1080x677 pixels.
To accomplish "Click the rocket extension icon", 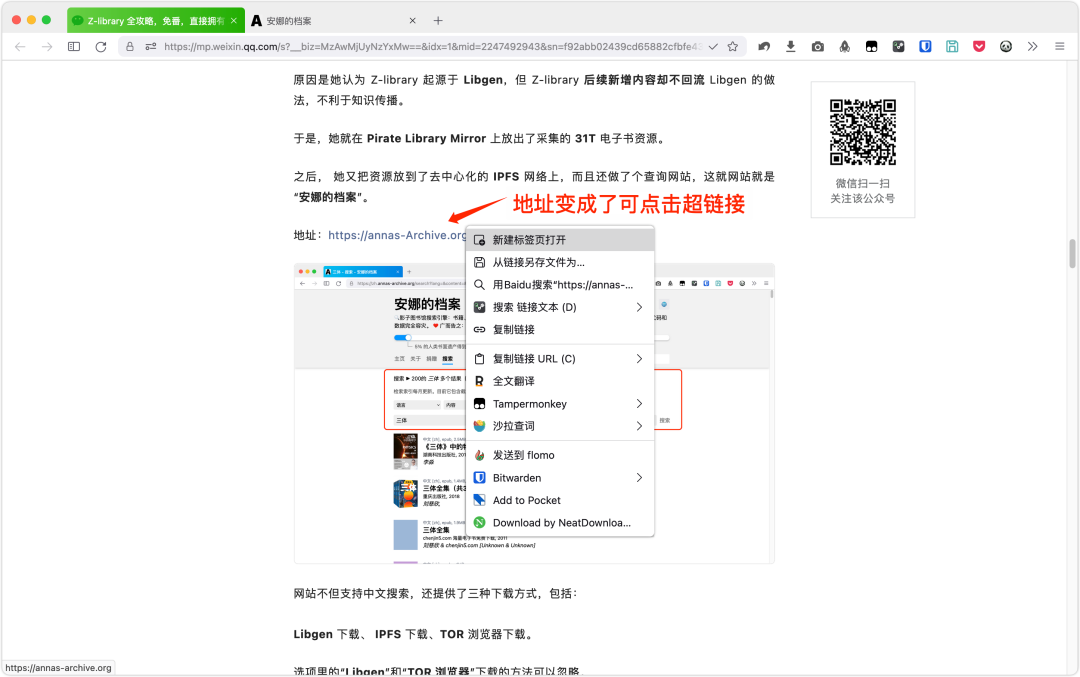I will [844, 47].
